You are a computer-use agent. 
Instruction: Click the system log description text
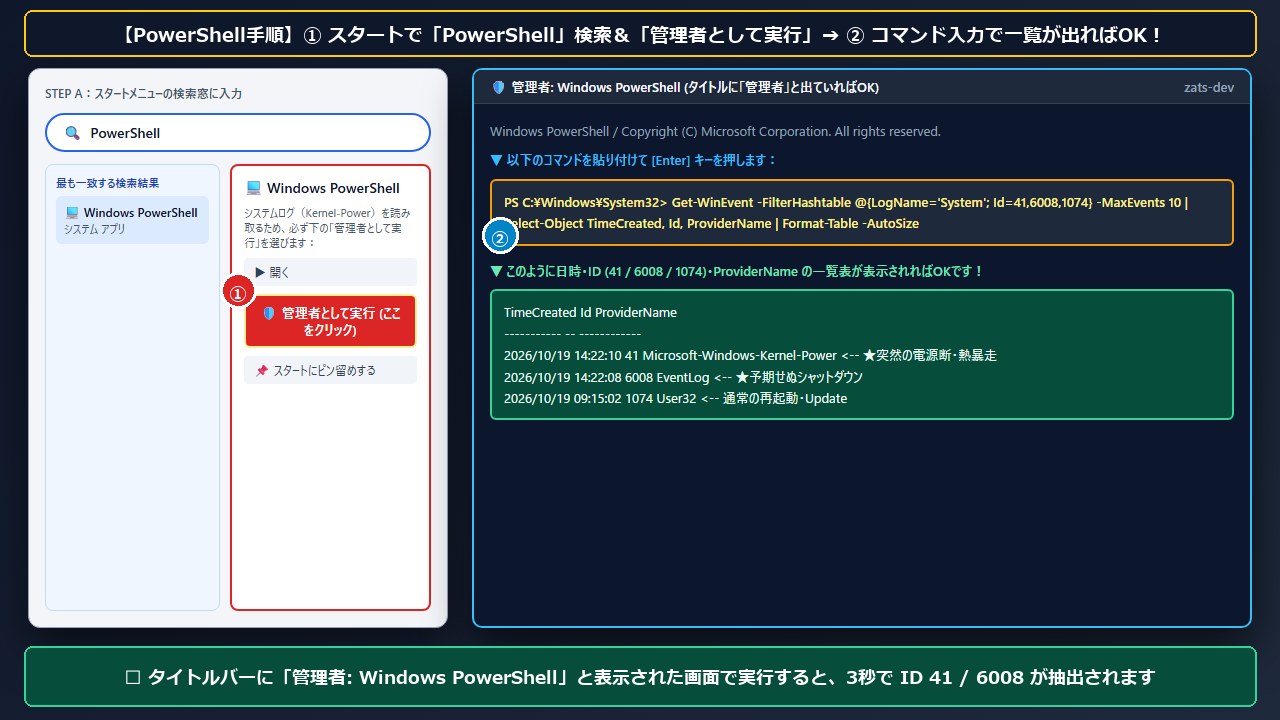coord(330,228)
